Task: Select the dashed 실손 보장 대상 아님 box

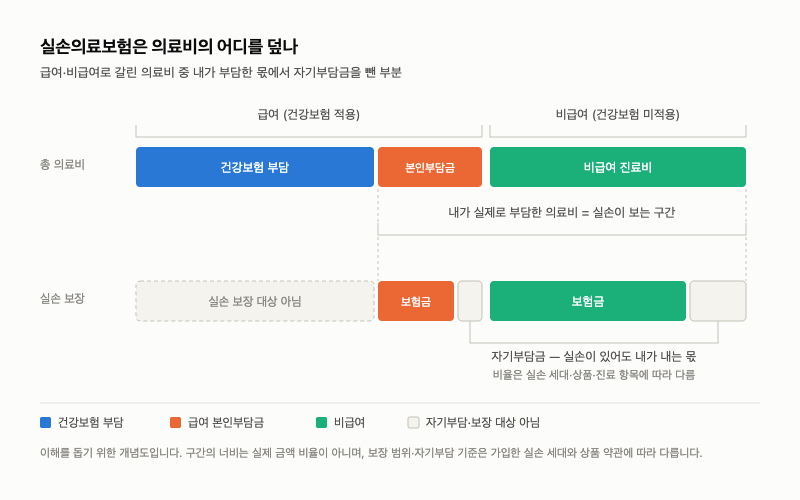Action: tap(255, 301)
